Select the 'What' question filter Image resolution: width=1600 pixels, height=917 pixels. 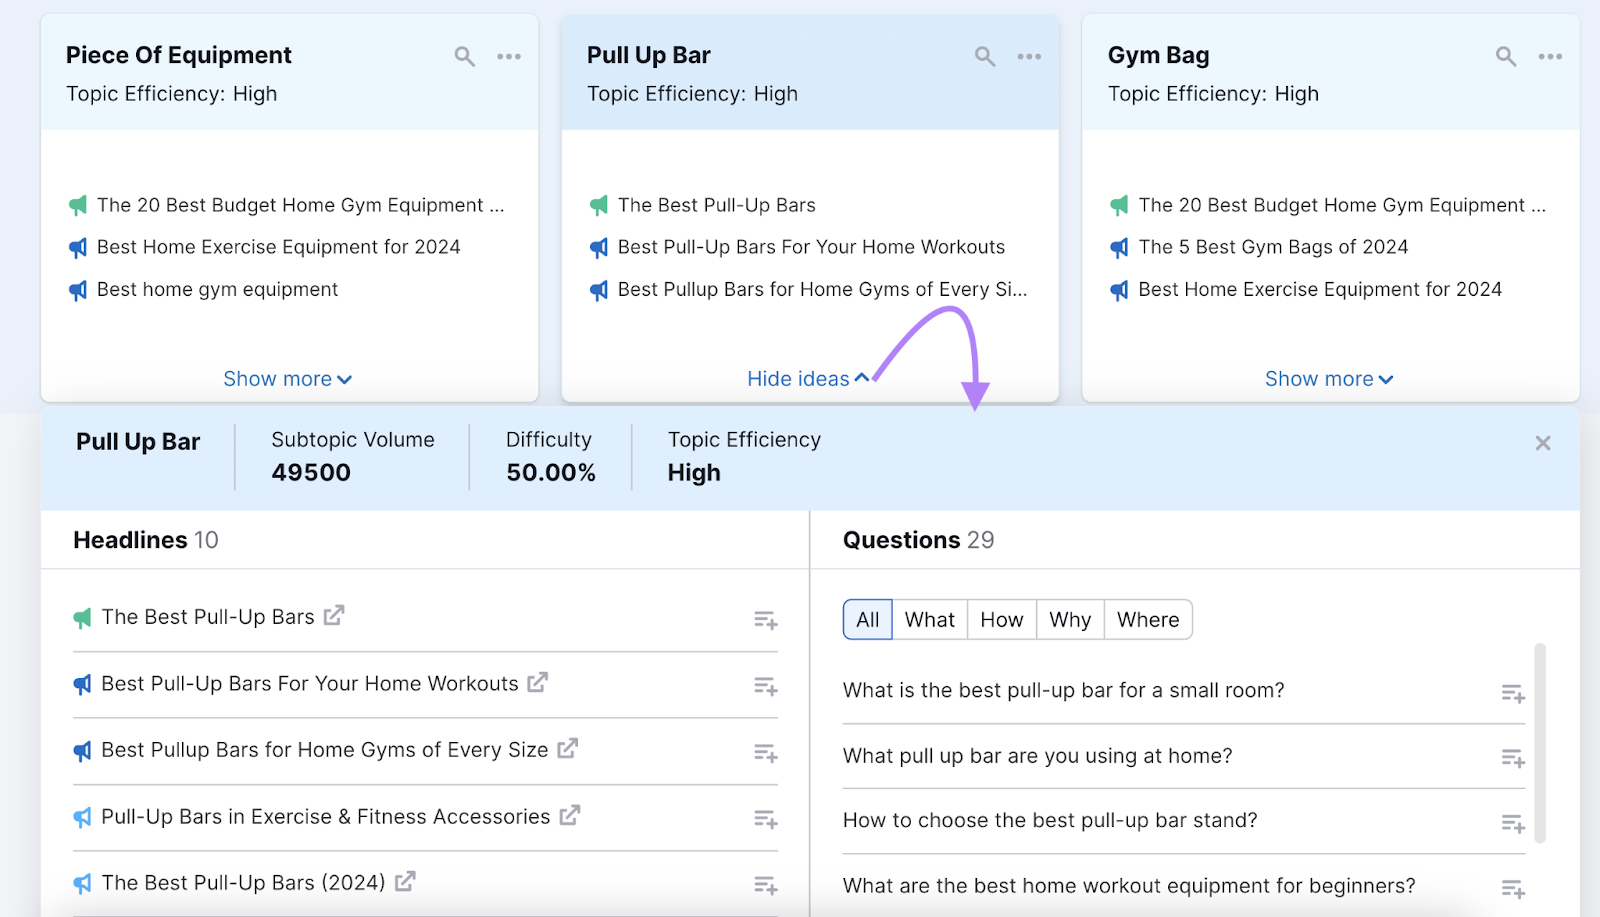[x=929, y=619]
